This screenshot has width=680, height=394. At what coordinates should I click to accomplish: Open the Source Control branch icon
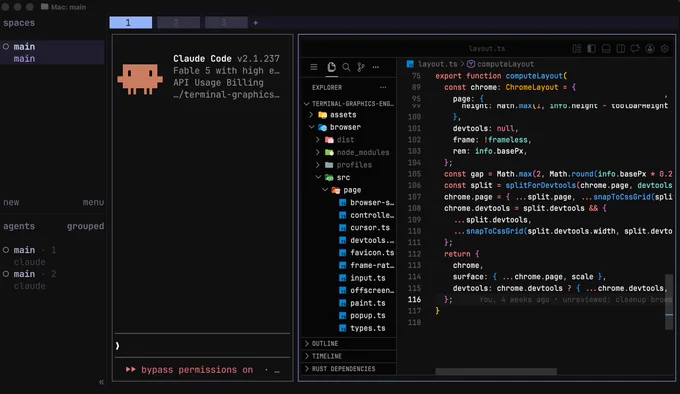coord(361,67)
